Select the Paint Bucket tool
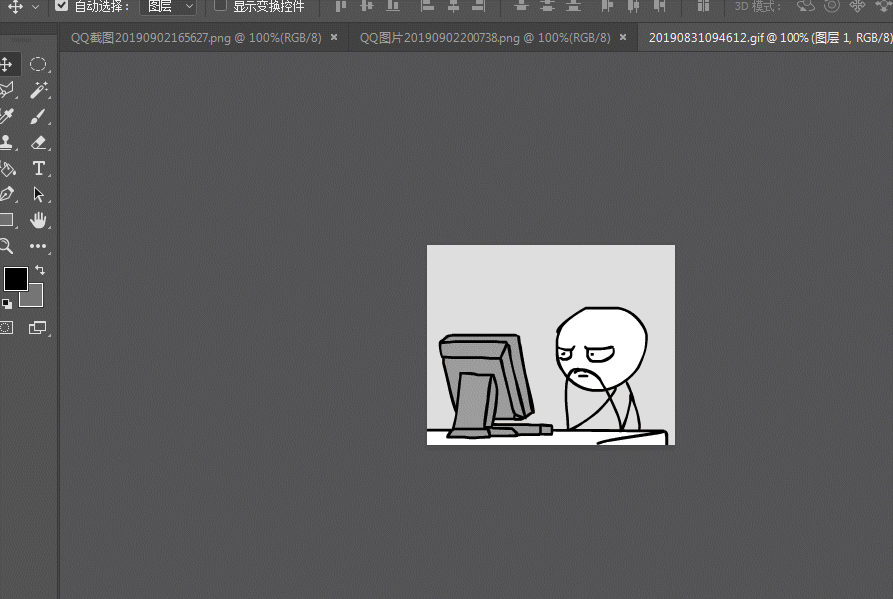 pyautogui.click(x=8, y=169)
